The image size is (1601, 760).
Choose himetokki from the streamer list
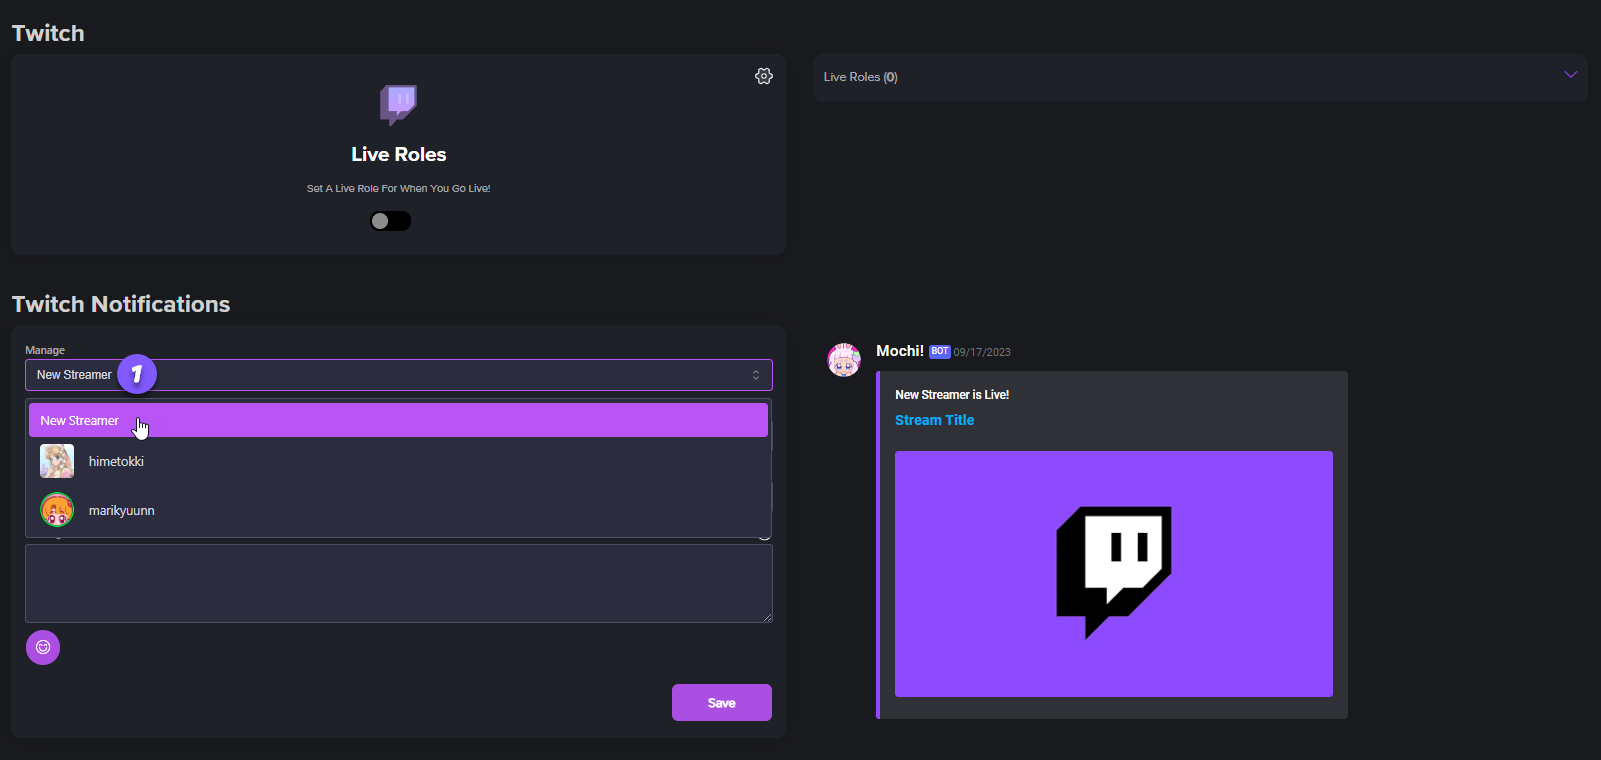(116, 461)
